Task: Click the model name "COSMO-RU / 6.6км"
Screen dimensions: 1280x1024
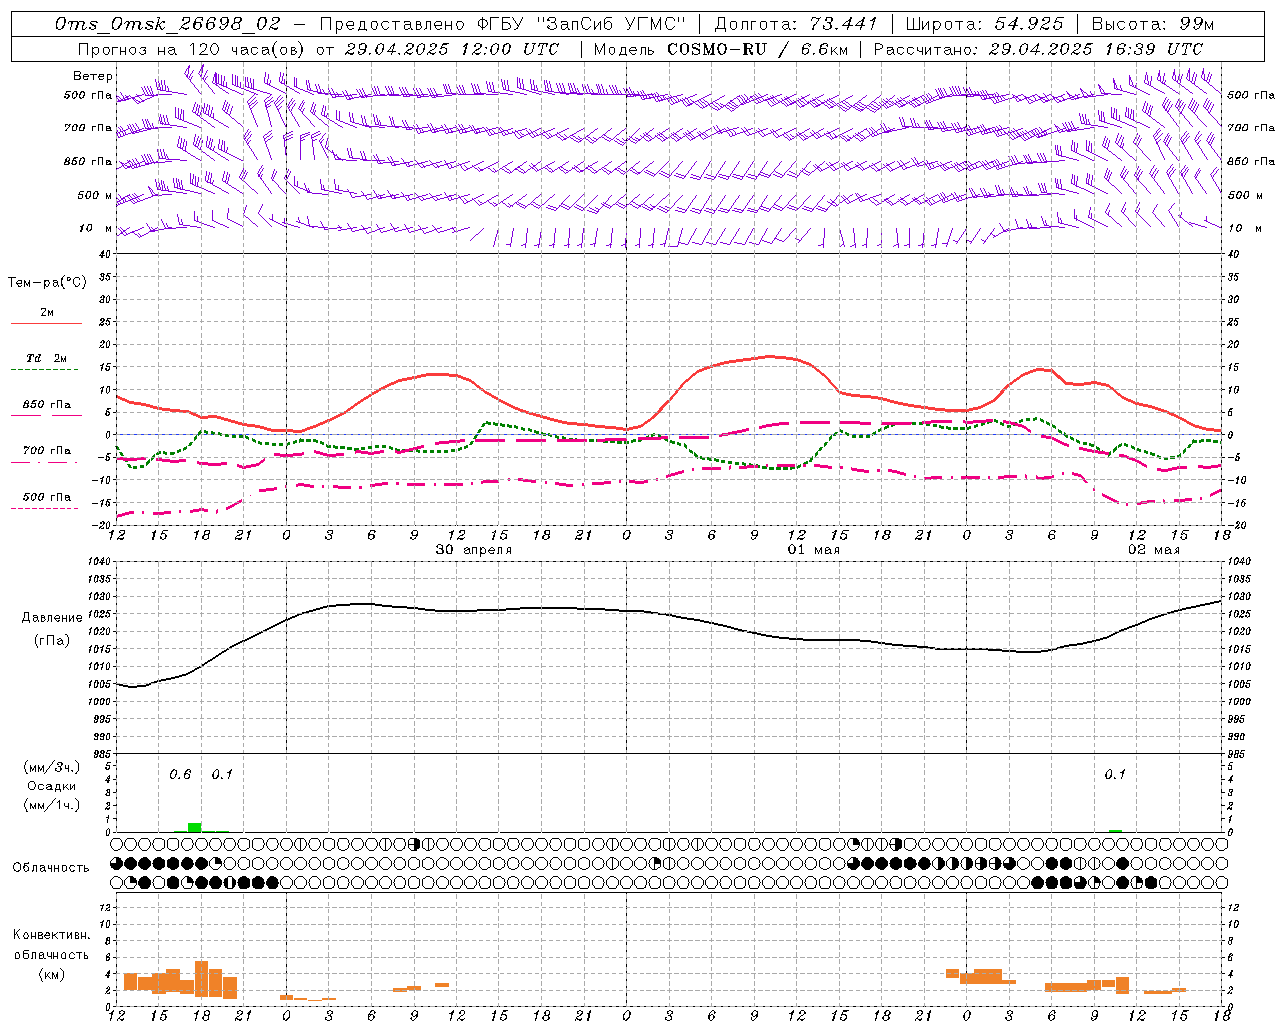Action: [757, 49]
